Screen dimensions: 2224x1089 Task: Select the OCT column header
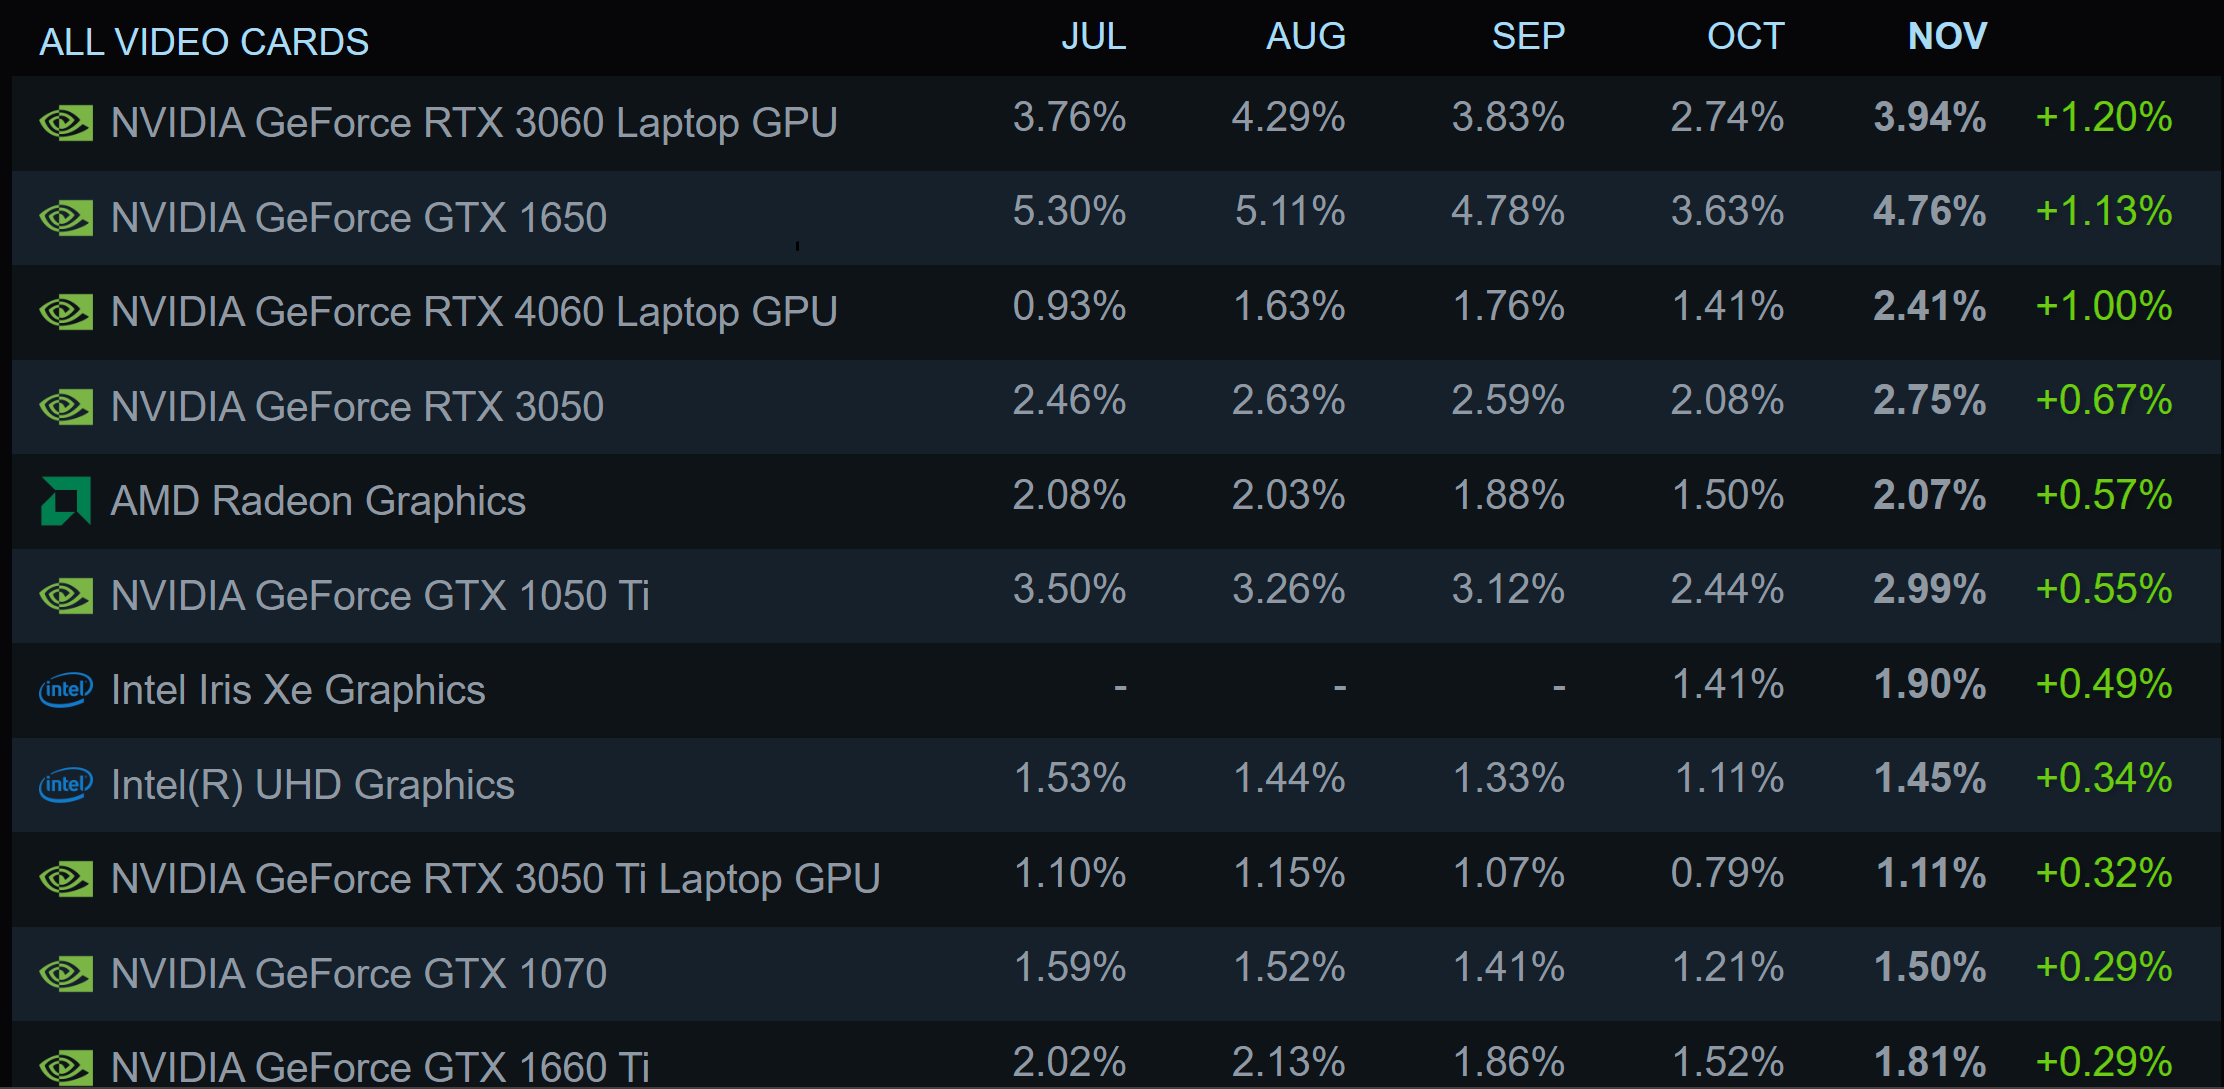click(1745, 37)
